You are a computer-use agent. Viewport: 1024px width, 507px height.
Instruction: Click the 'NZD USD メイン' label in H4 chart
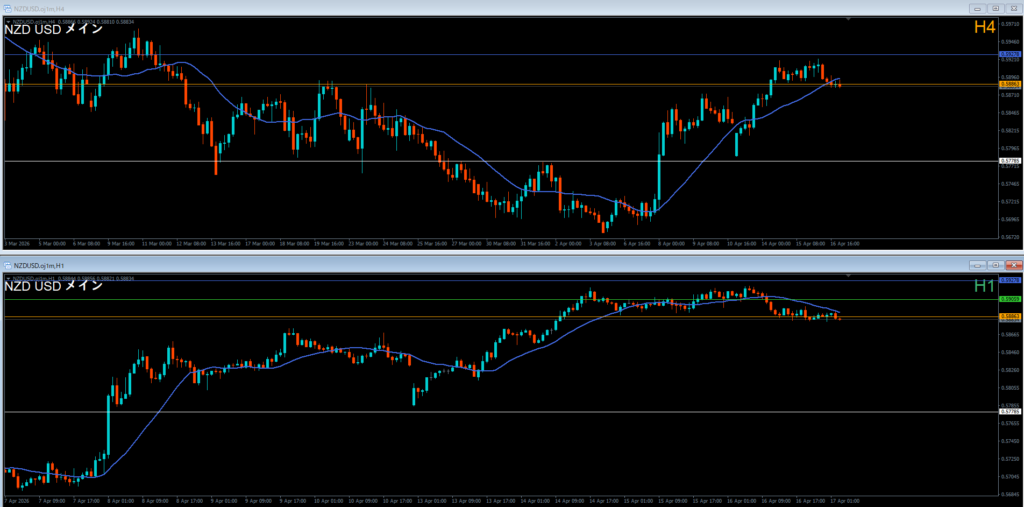[x=53, y=29]
